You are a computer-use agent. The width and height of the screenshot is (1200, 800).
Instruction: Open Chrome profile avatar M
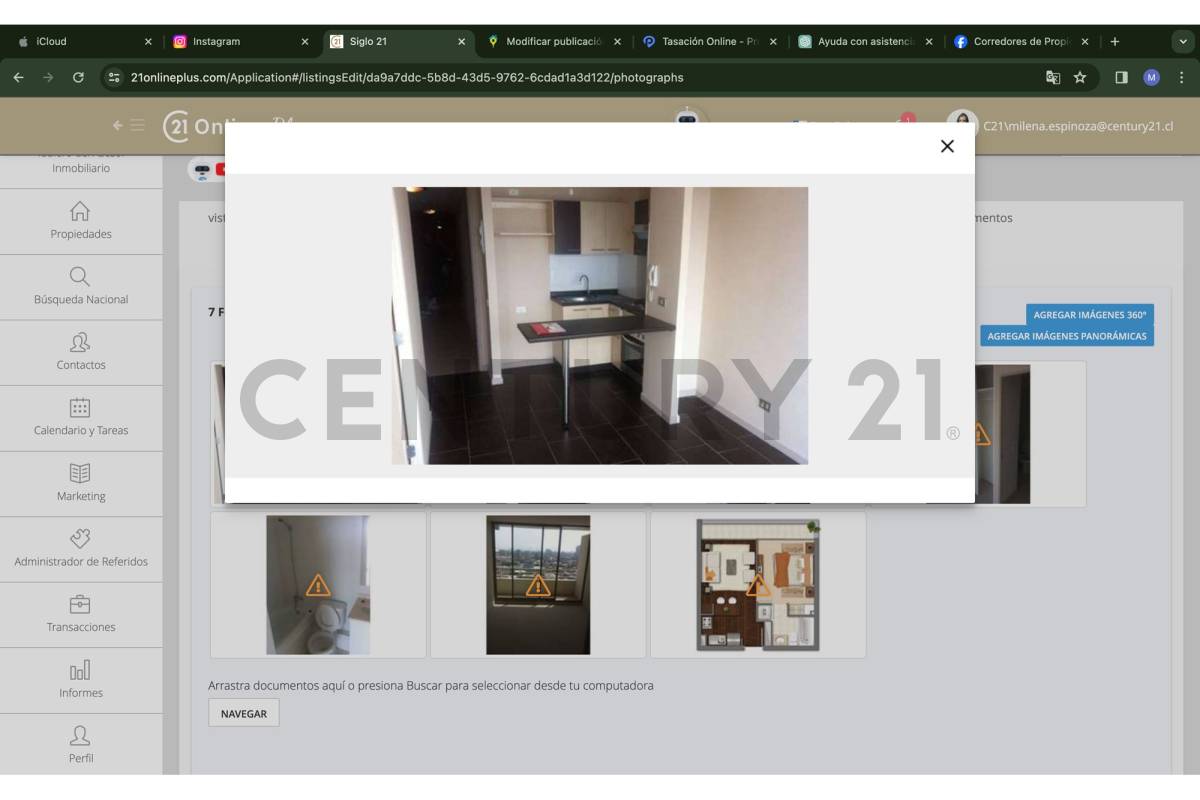coord(1151,77)
